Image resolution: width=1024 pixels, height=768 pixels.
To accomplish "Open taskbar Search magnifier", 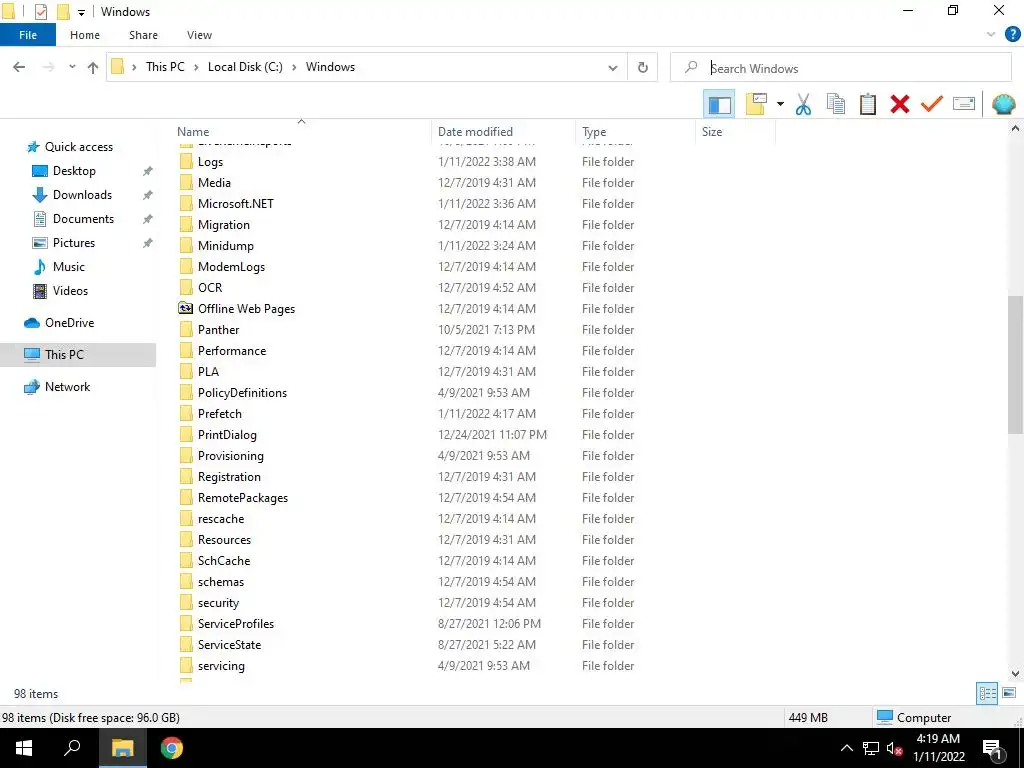I will (72, 748).
